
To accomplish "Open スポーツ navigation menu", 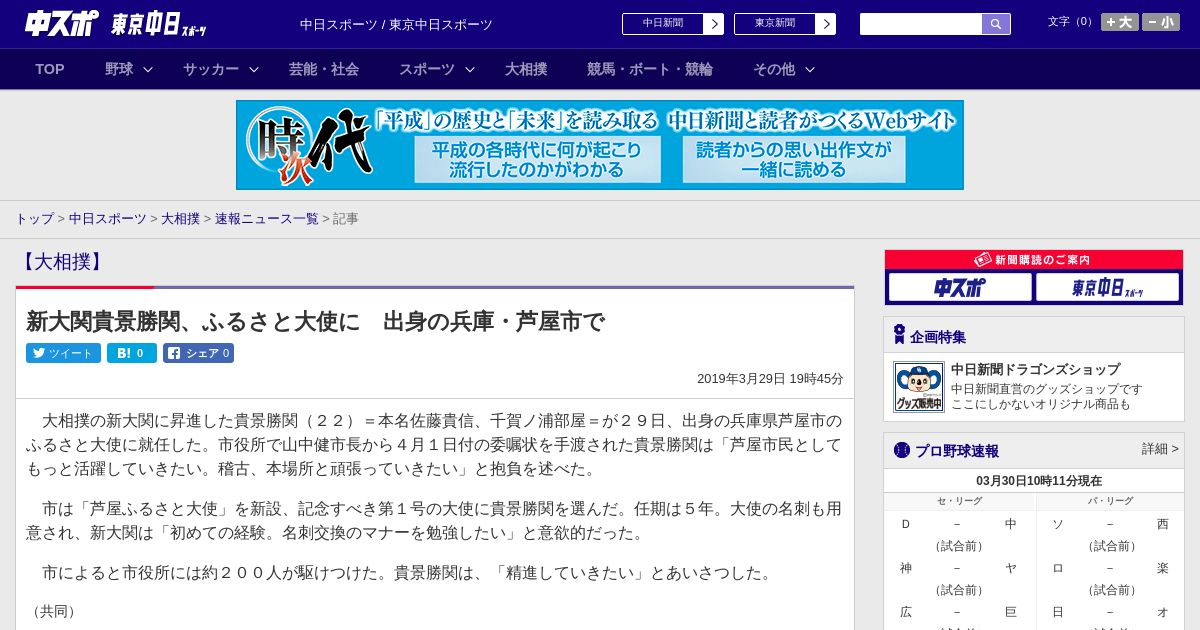I will (427, 69).
